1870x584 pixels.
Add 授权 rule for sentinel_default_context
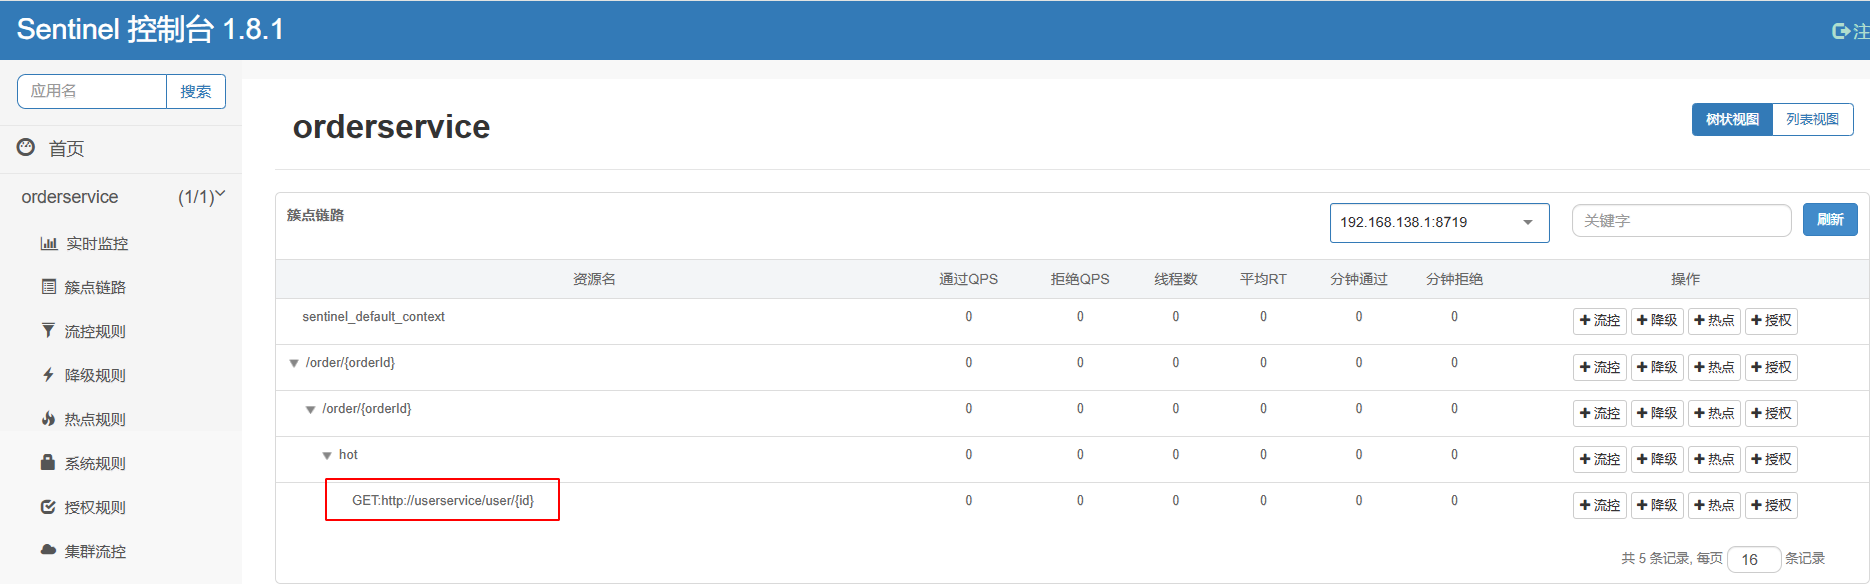(1771, 321)
